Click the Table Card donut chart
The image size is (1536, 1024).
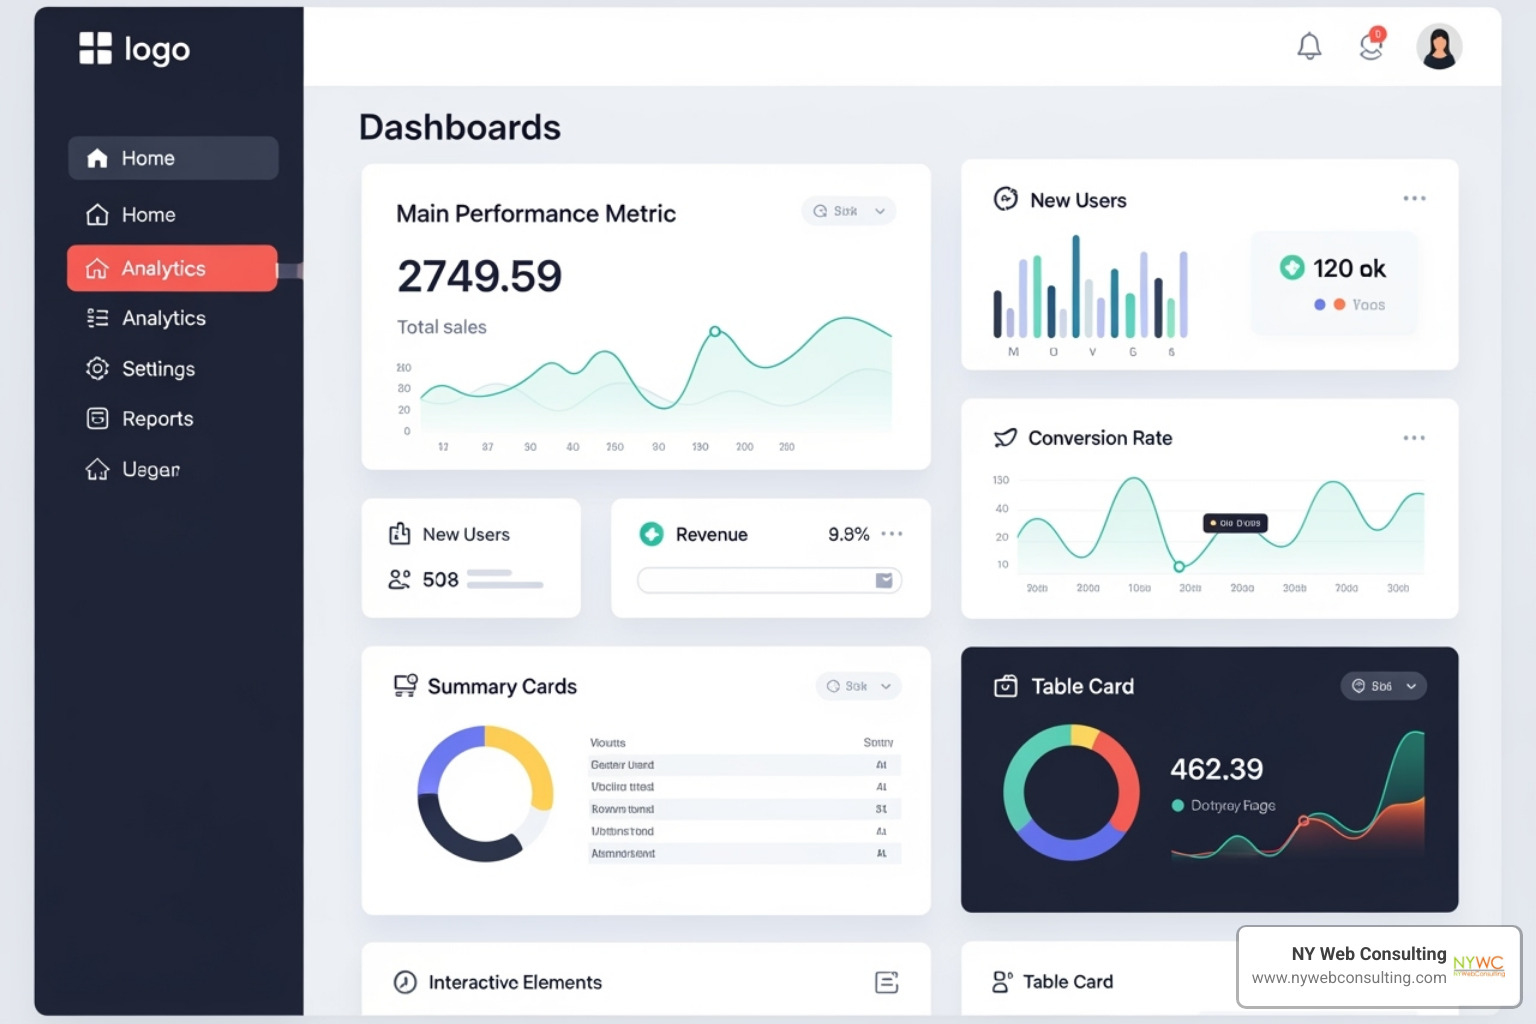point(1071,792)
